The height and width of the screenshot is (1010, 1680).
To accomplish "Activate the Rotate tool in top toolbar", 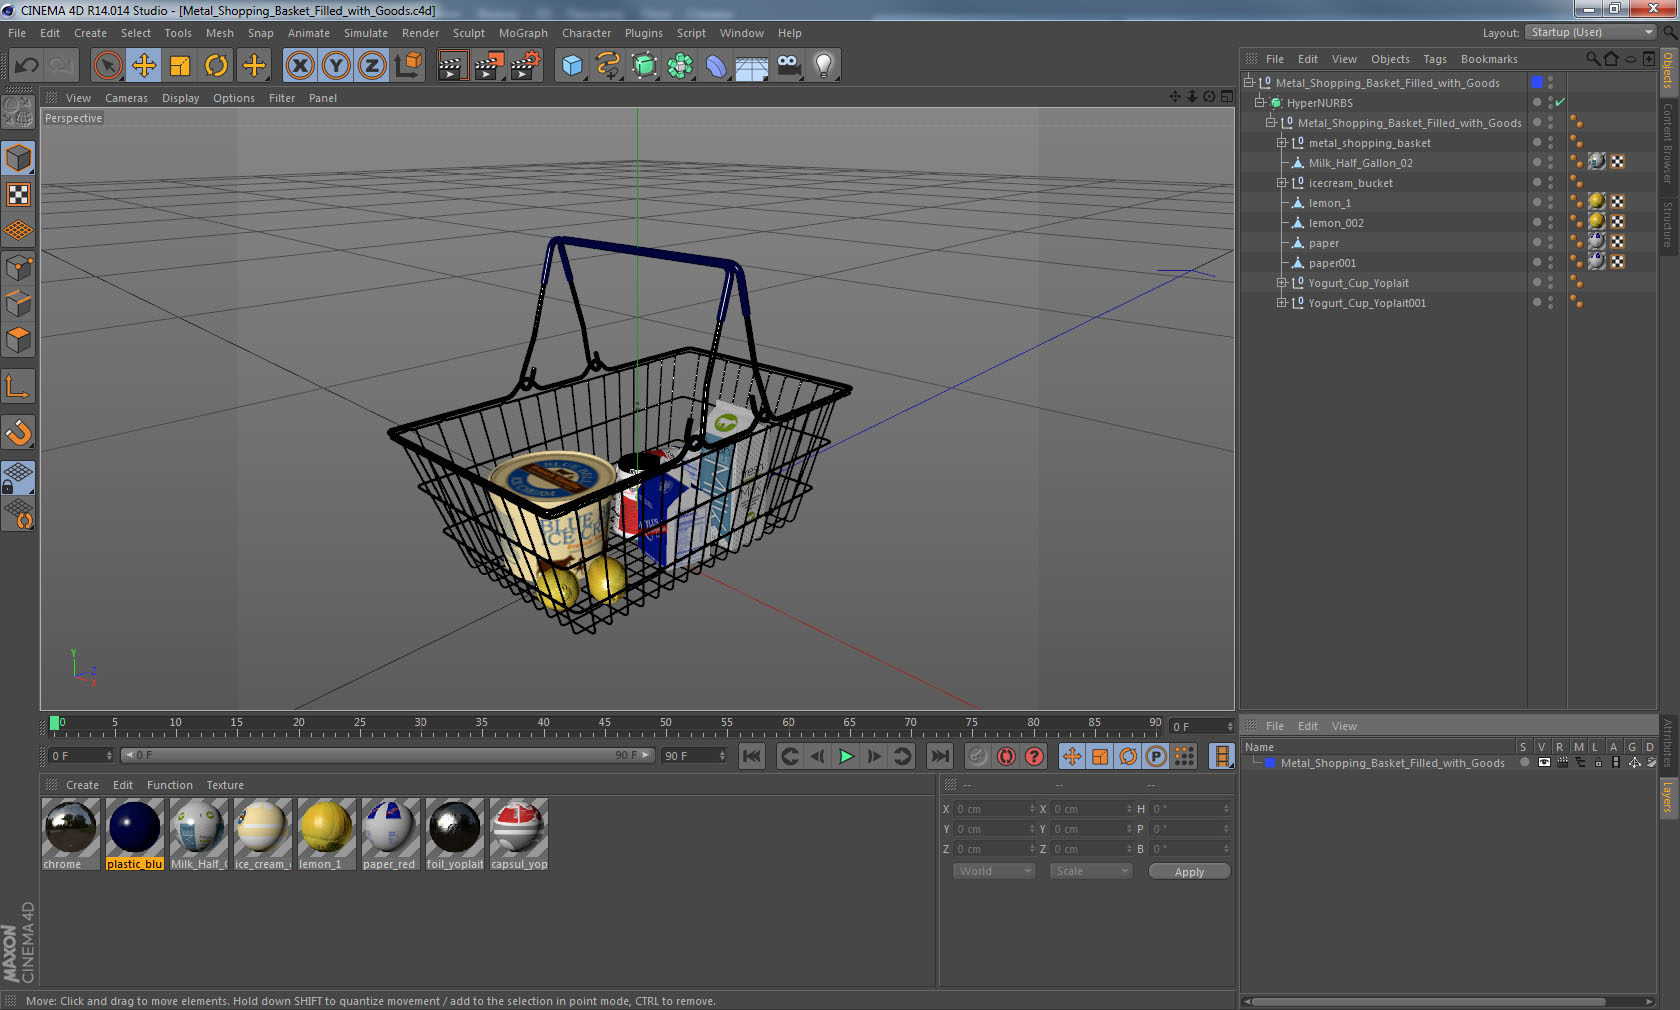I will pyautogui.click(x=216, y=66).
